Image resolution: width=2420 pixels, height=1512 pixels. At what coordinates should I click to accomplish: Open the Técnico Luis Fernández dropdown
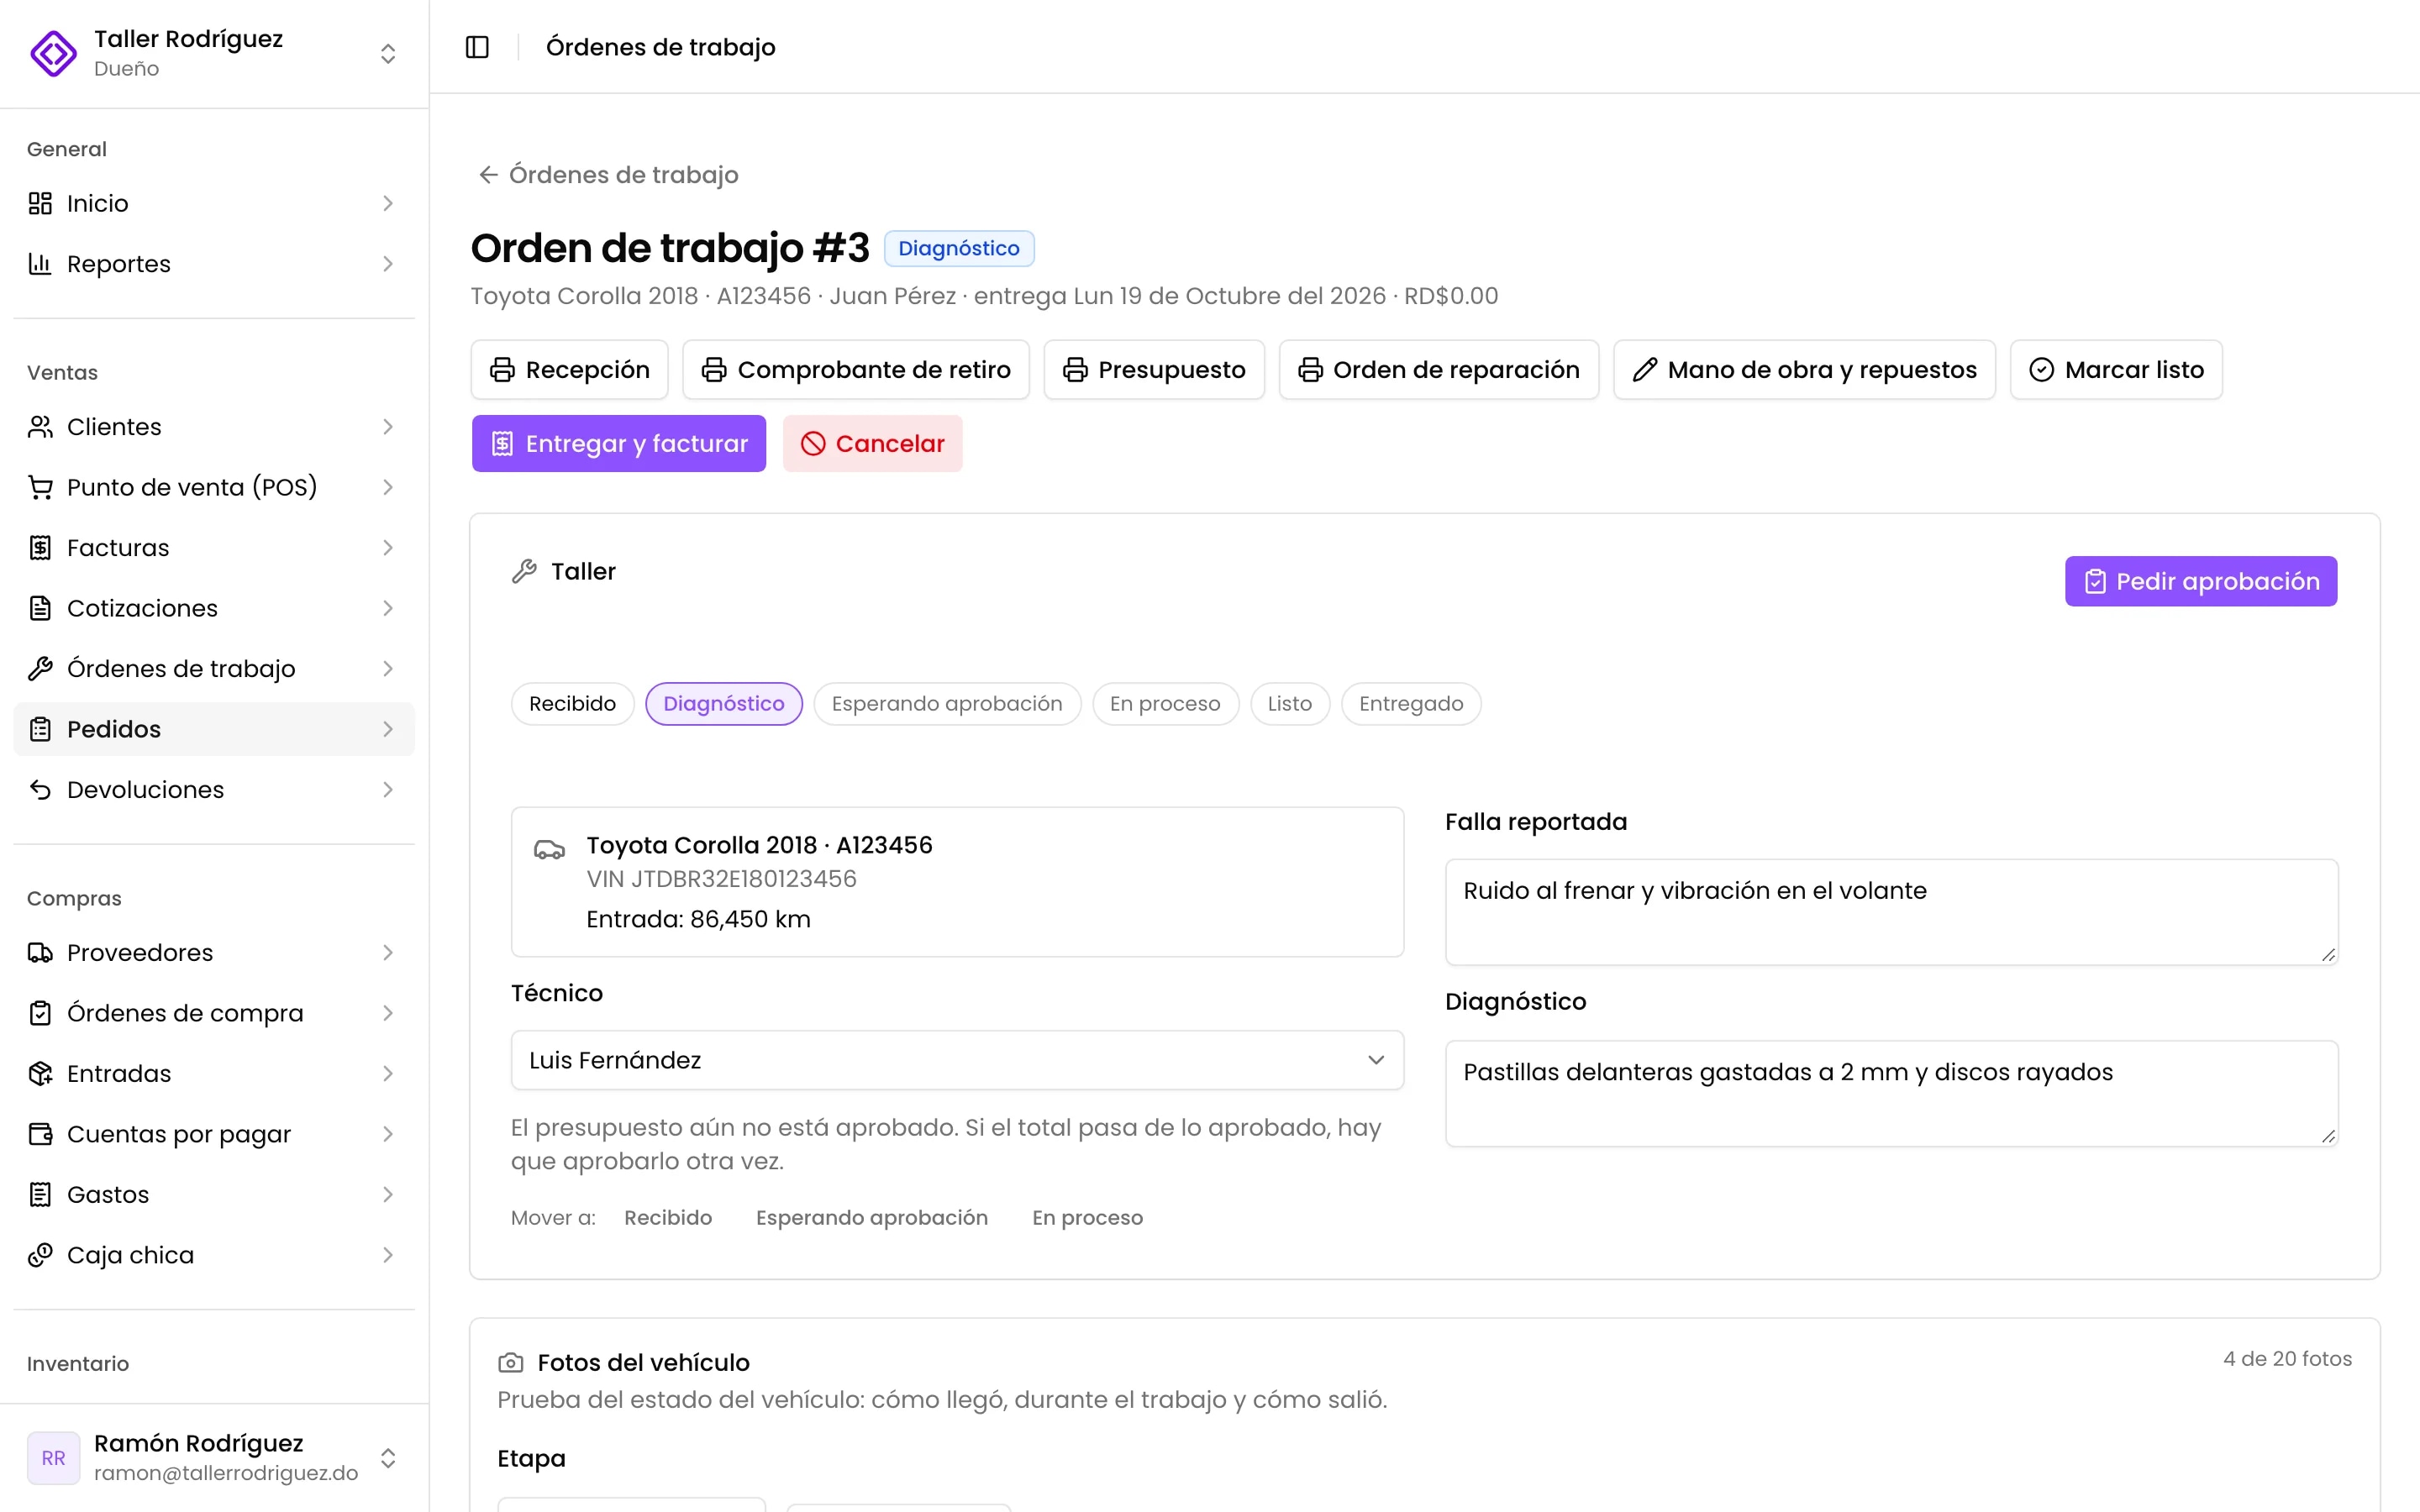[x=957, y=1060]
